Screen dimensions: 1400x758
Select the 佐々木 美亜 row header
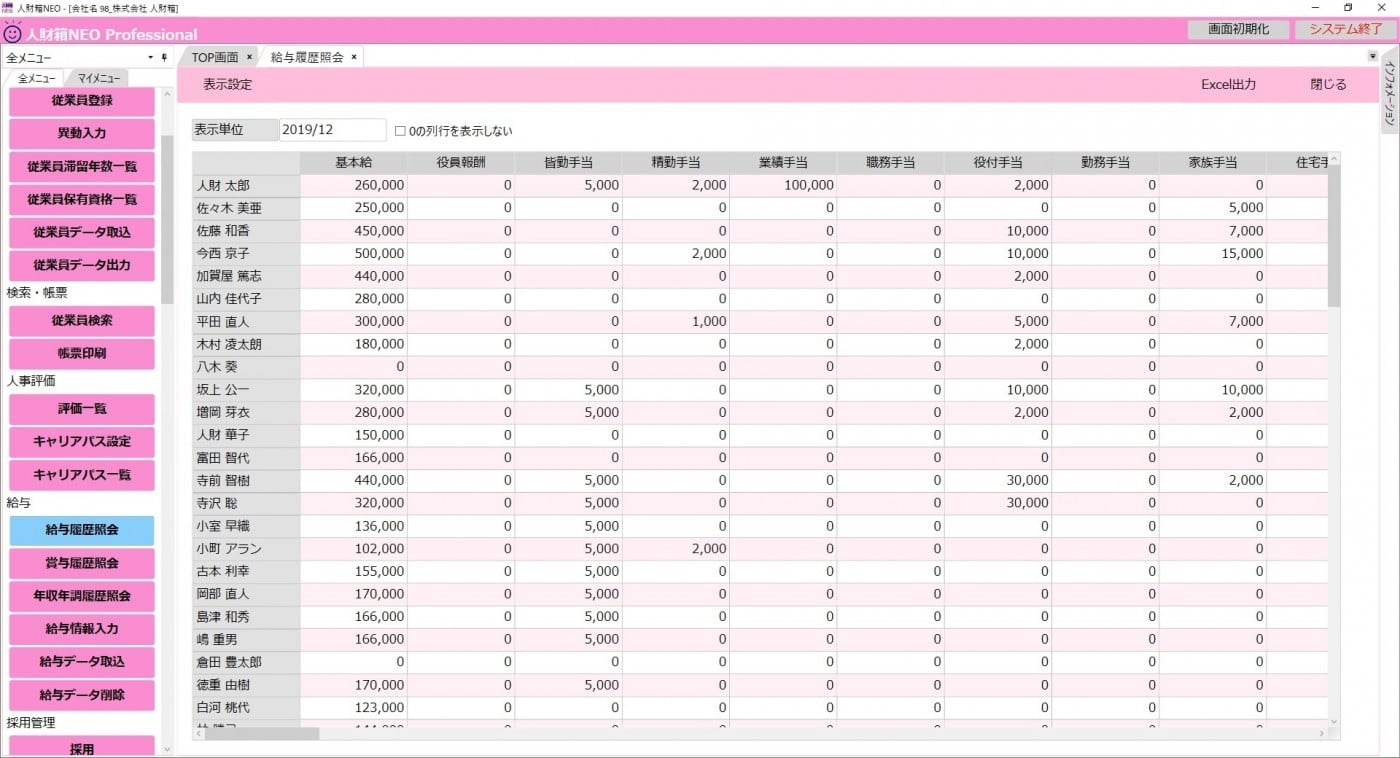[246, 208]
